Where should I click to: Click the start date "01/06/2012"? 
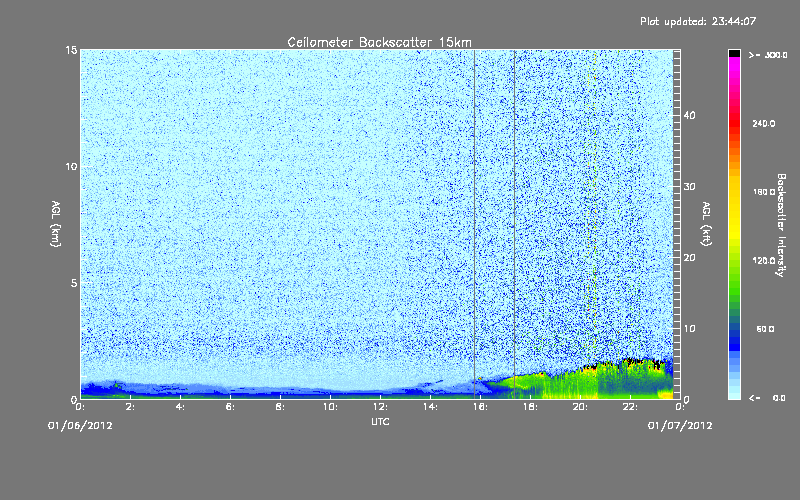(80, 426)
